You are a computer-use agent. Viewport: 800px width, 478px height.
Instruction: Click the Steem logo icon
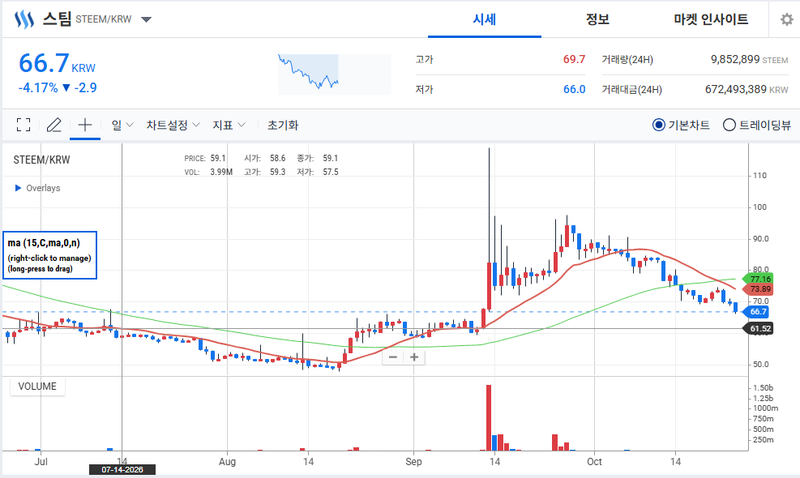[24, 19]
